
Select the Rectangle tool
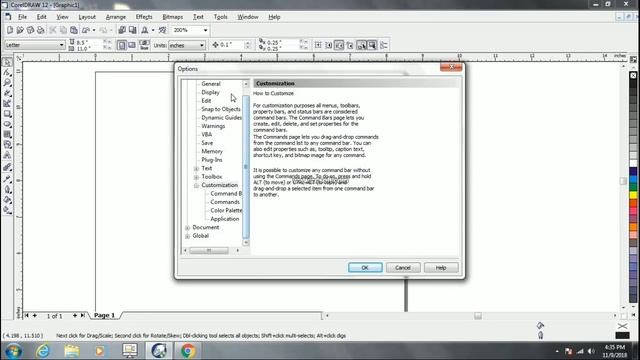[x=7, y=114]
